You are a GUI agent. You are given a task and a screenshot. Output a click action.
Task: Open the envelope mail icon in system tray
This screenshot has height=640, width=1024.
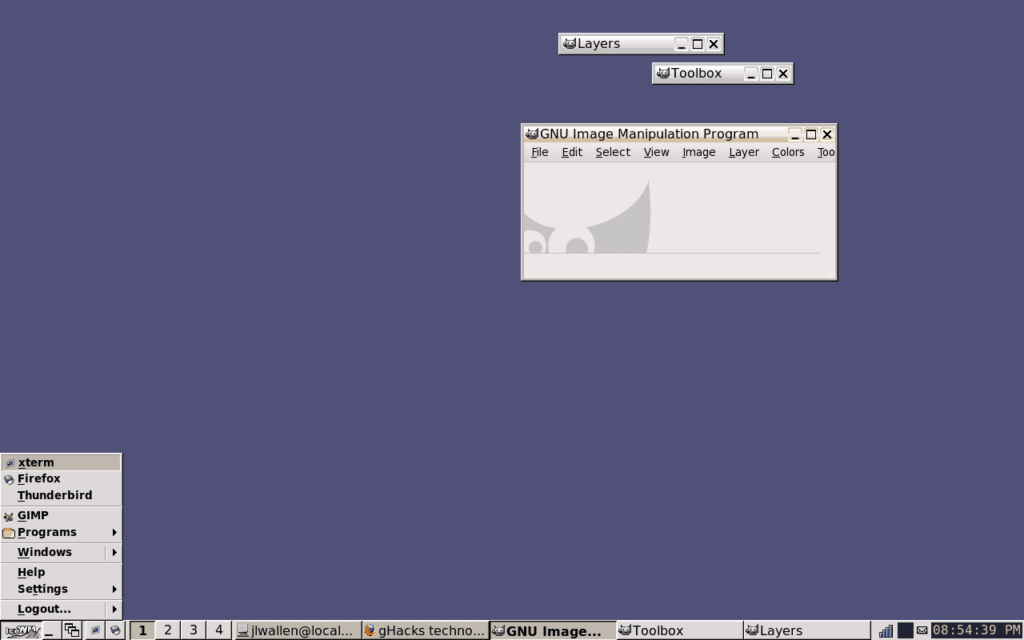(922, 630)
